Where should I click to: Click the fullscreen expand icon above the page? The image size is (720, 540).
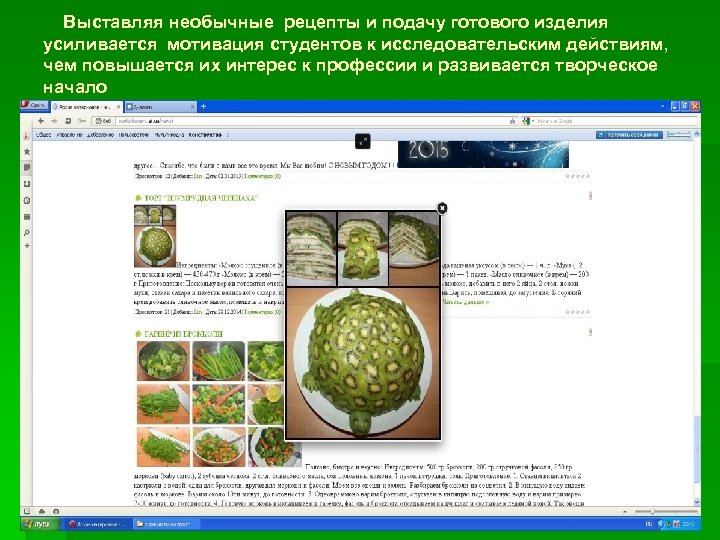(x=363, y=141)
